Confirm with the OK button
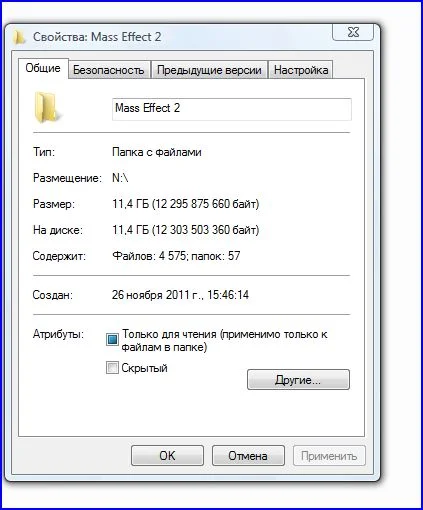 pyautogui.click(x=167, y=456)
